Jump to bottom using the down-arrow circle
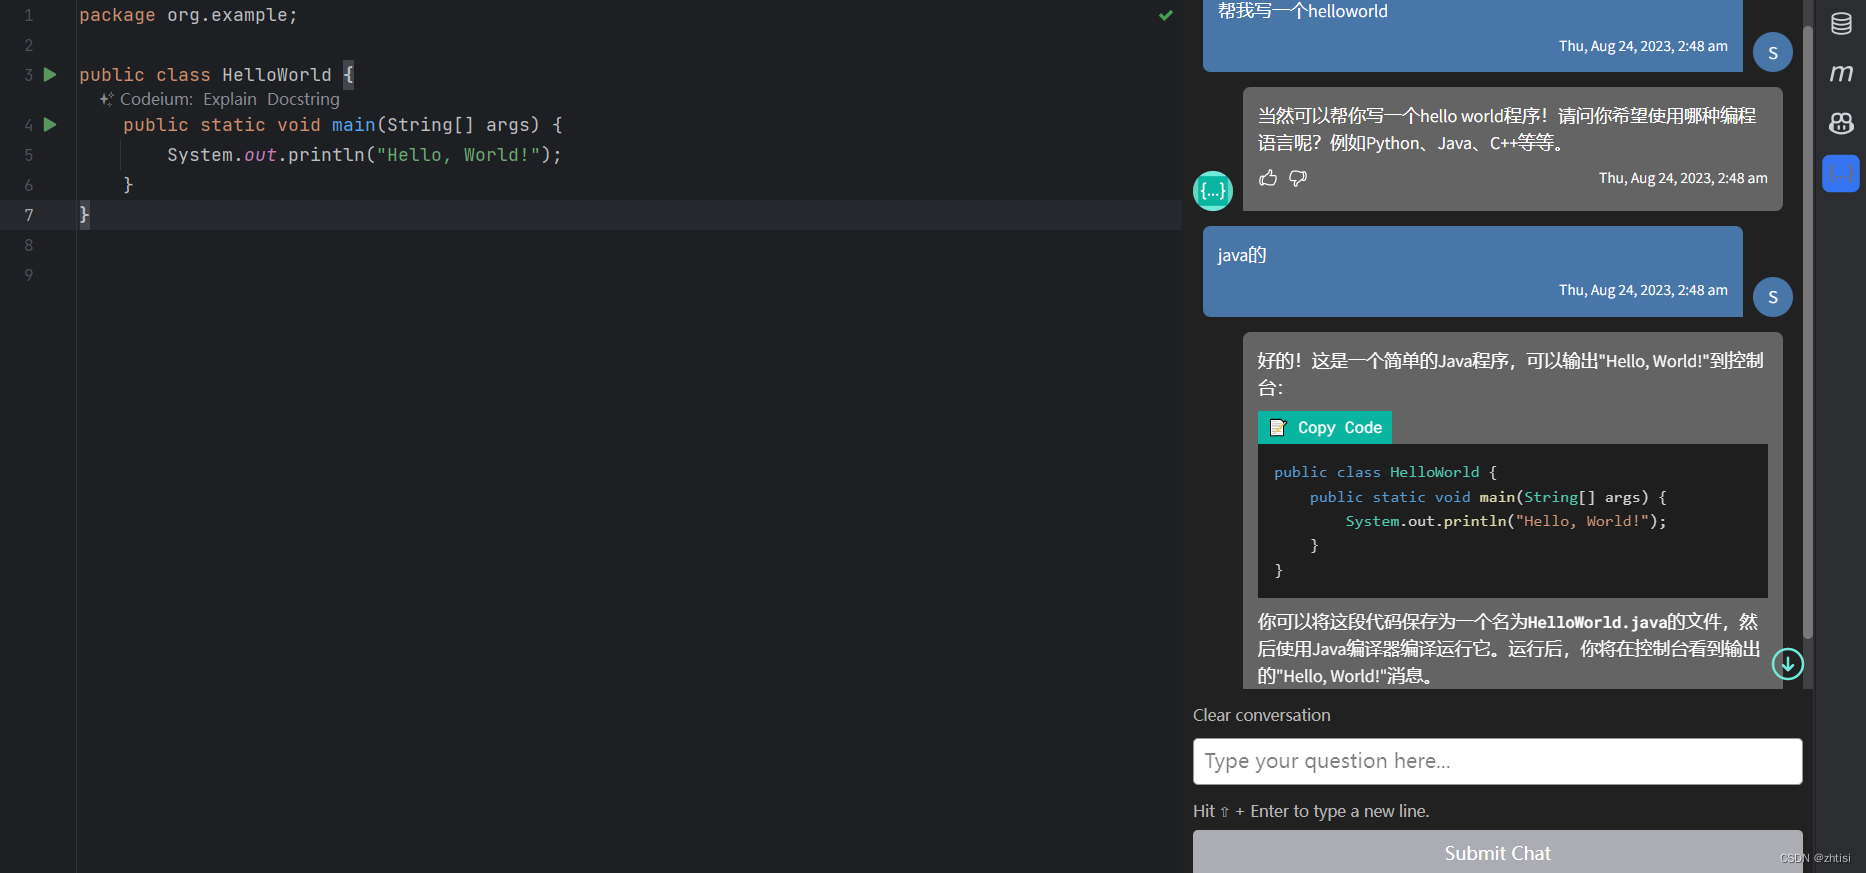This screenshot has width=1866, height=873. coord(1788,663)
